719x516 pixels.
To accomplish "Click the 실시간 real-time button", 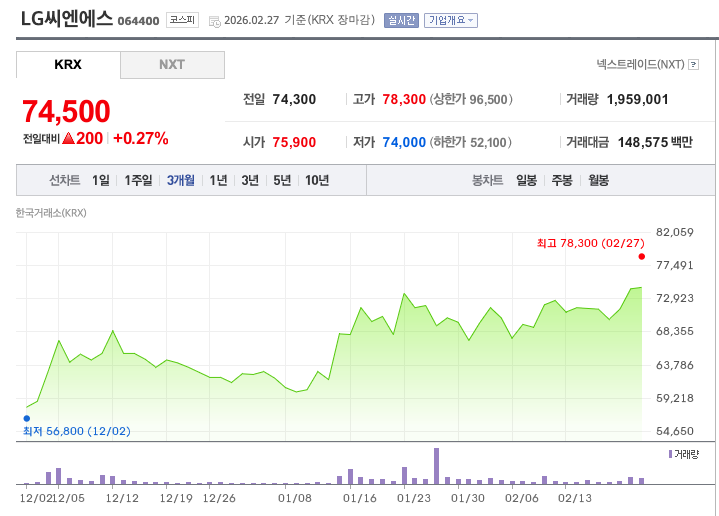I will (x=401, y=20).
